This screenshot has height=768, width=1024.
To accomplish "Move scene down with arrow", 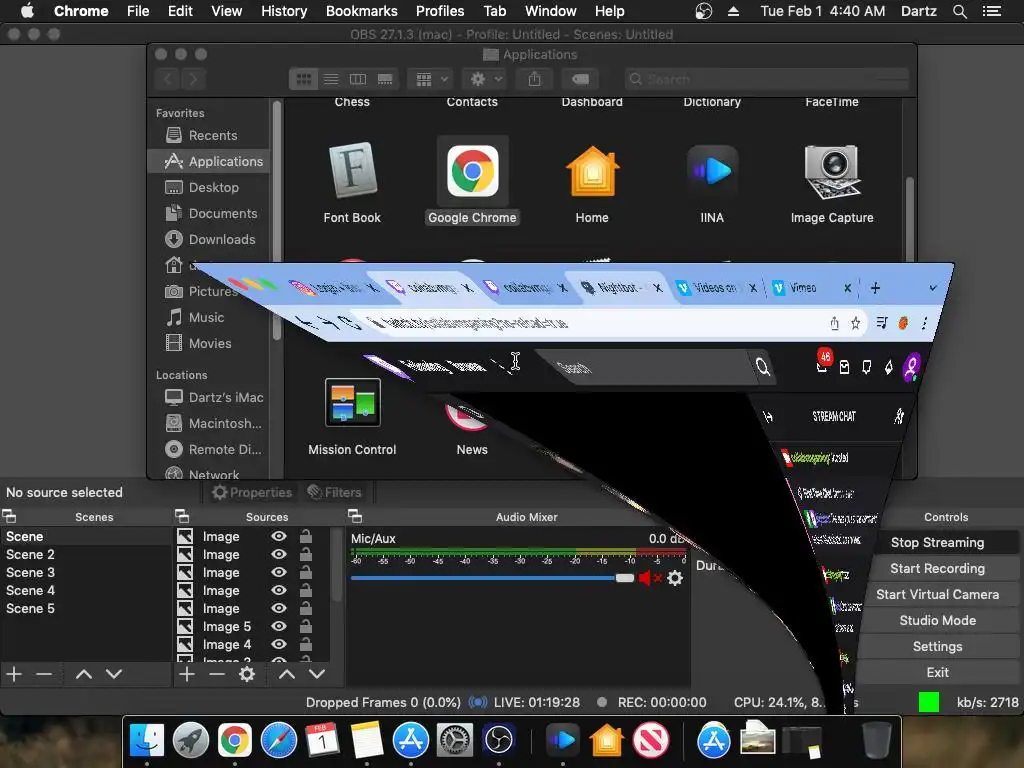I will 114,674.
